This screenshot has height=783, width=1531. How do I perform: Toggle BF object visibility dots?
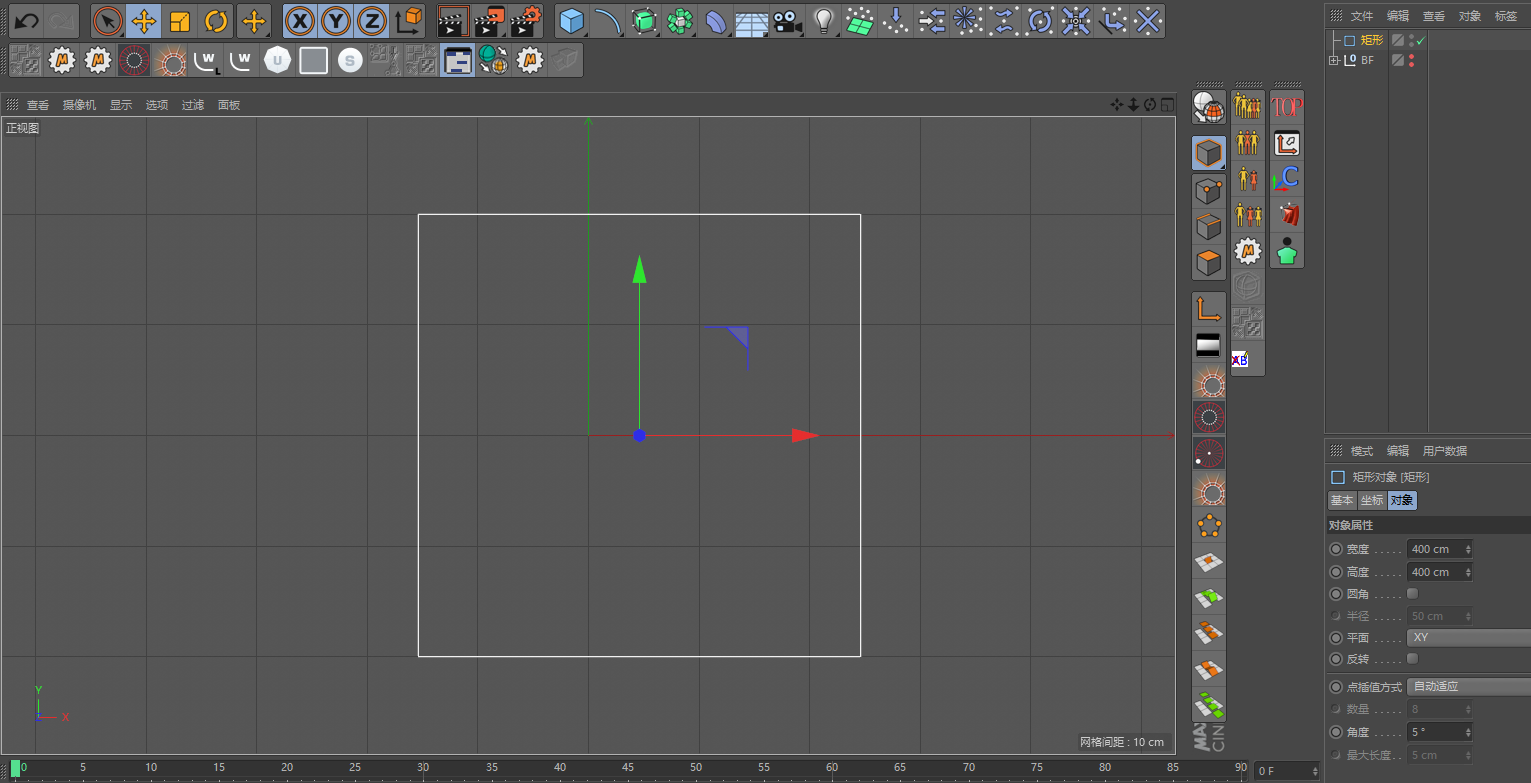(x=1411, y=61)
